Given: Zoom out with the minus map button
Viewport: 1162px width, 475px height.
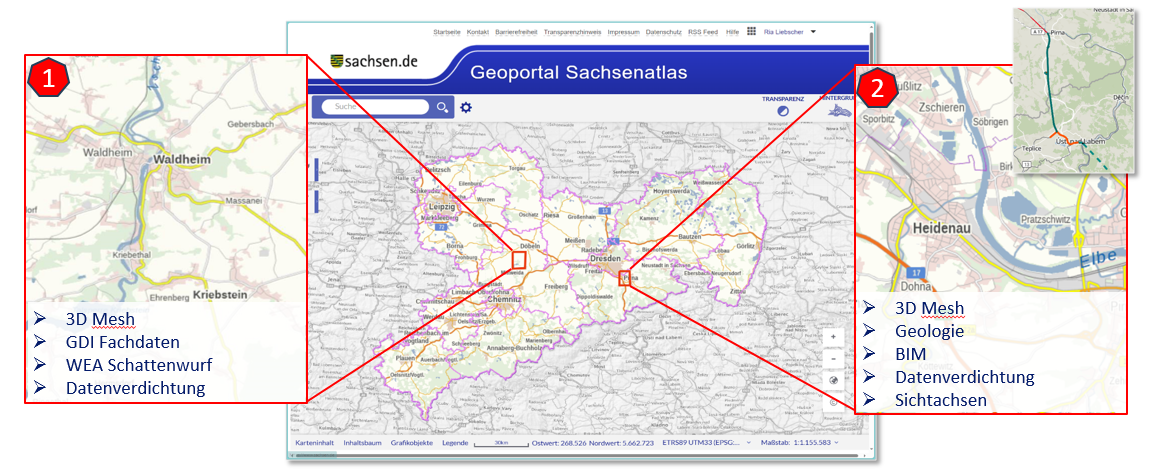Looking at the screenshot, I should coord(833,358).
